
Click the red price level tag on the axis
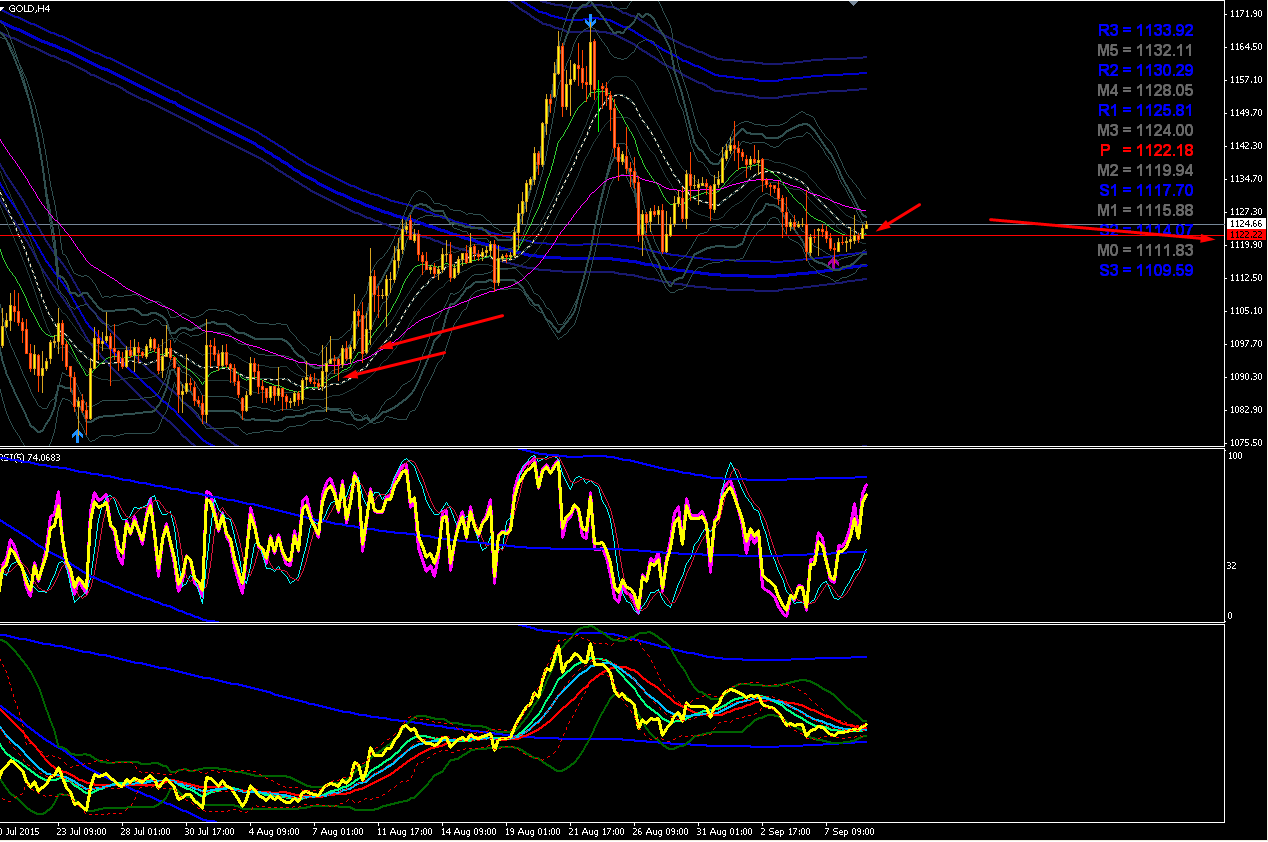[1246, 234]
